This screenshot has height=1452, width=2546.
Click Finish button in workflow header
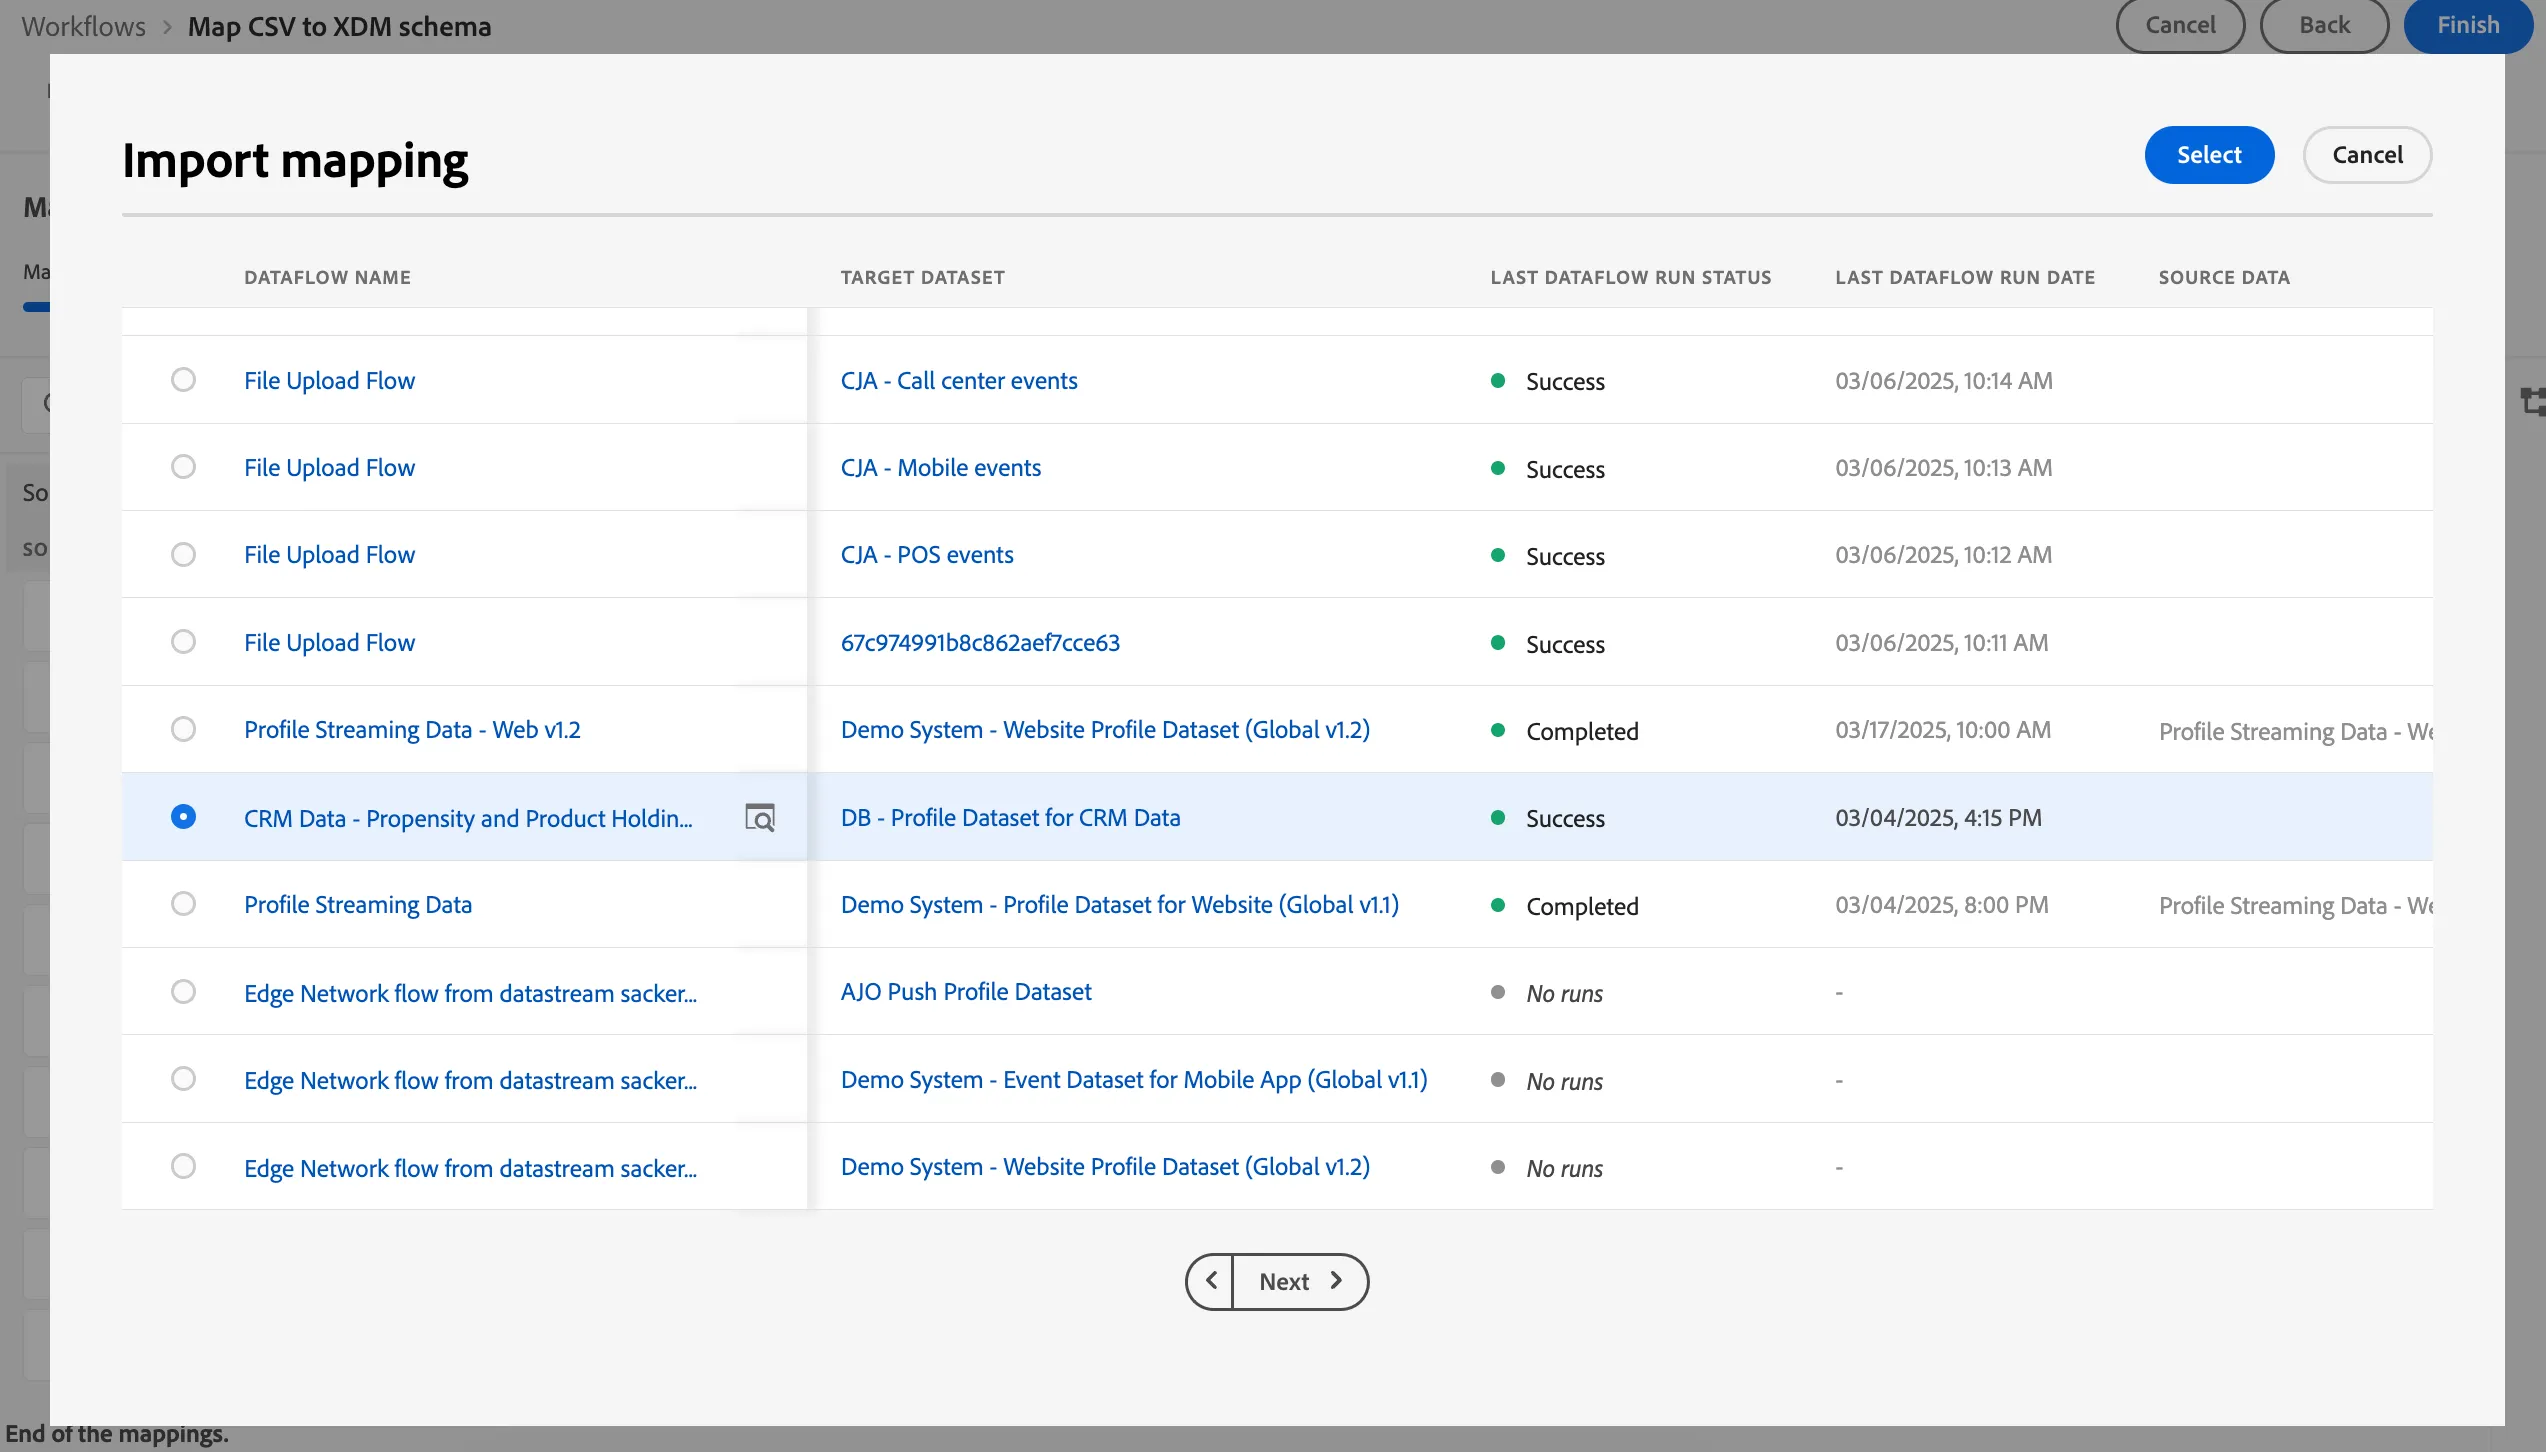pyautogui.click(x=2468, y=25)
